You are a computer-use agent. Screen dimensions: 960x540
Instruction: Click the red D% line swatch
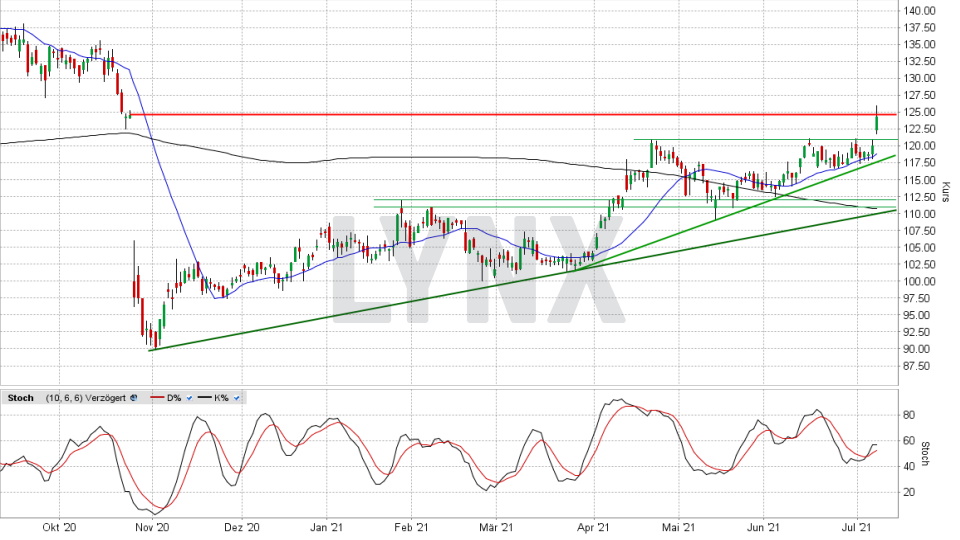coord(157,398)
